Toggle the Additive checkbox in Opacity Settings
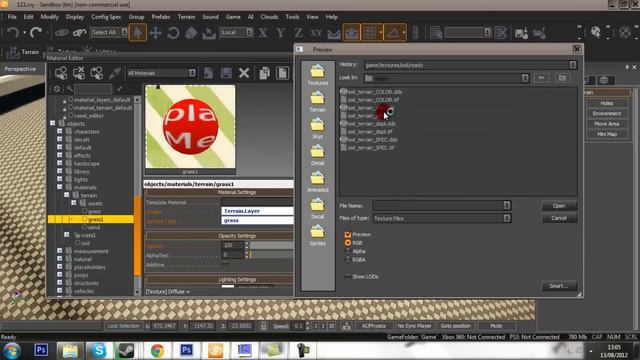Viewport: 640px width, 360px height. 225,264
